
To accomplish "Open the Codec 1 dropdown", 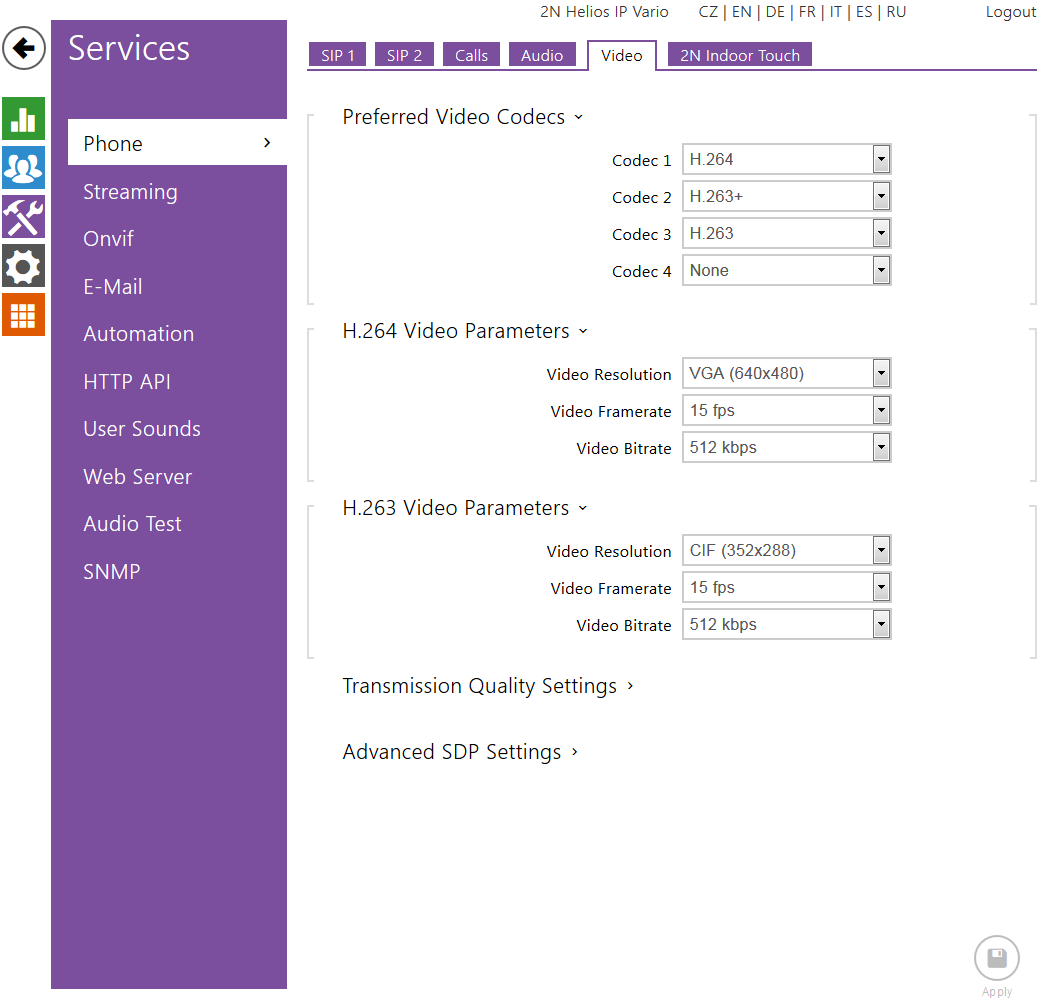I will click(786, 160).
